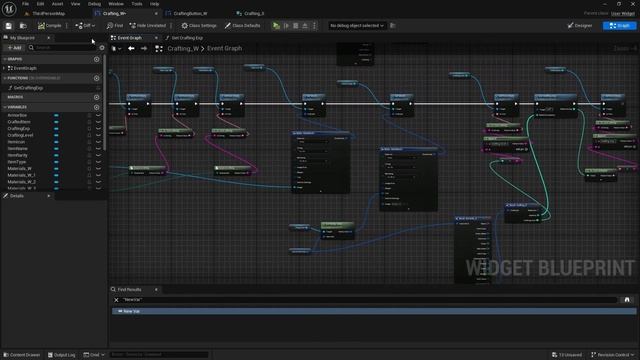
Task: Collapse the VARIABLES section
Action: tap(4, 107)
